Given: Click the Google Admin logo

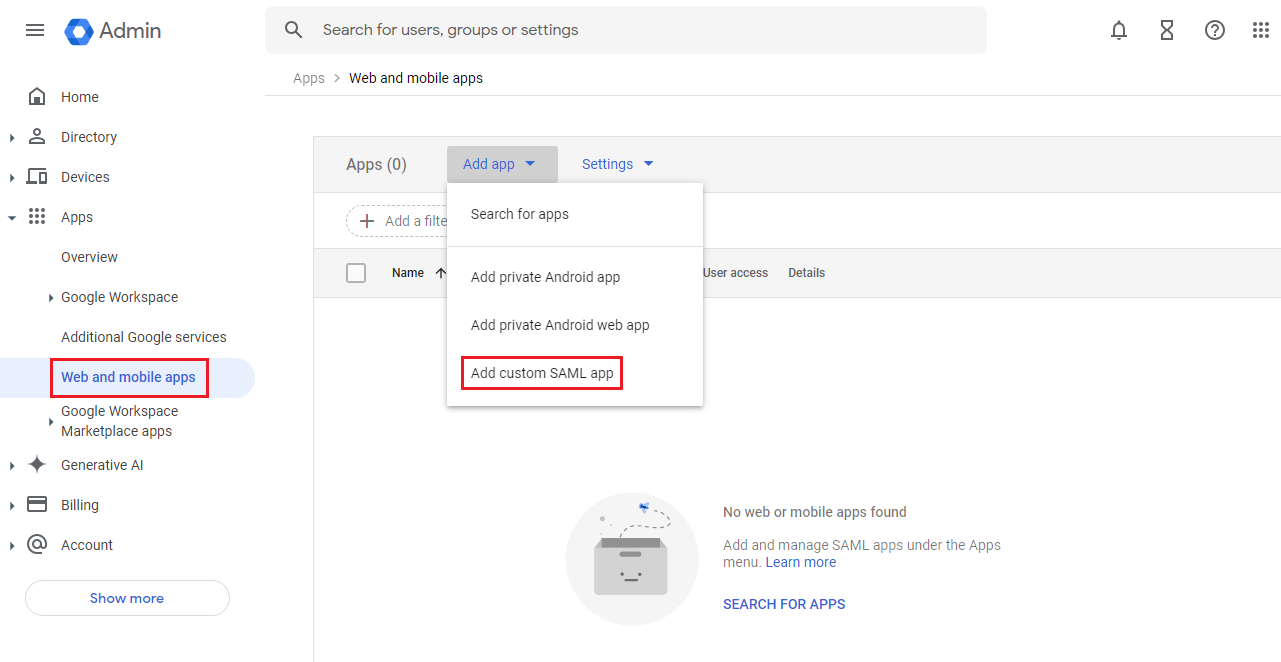Looking at the screenshot, I should pos(113,31).
